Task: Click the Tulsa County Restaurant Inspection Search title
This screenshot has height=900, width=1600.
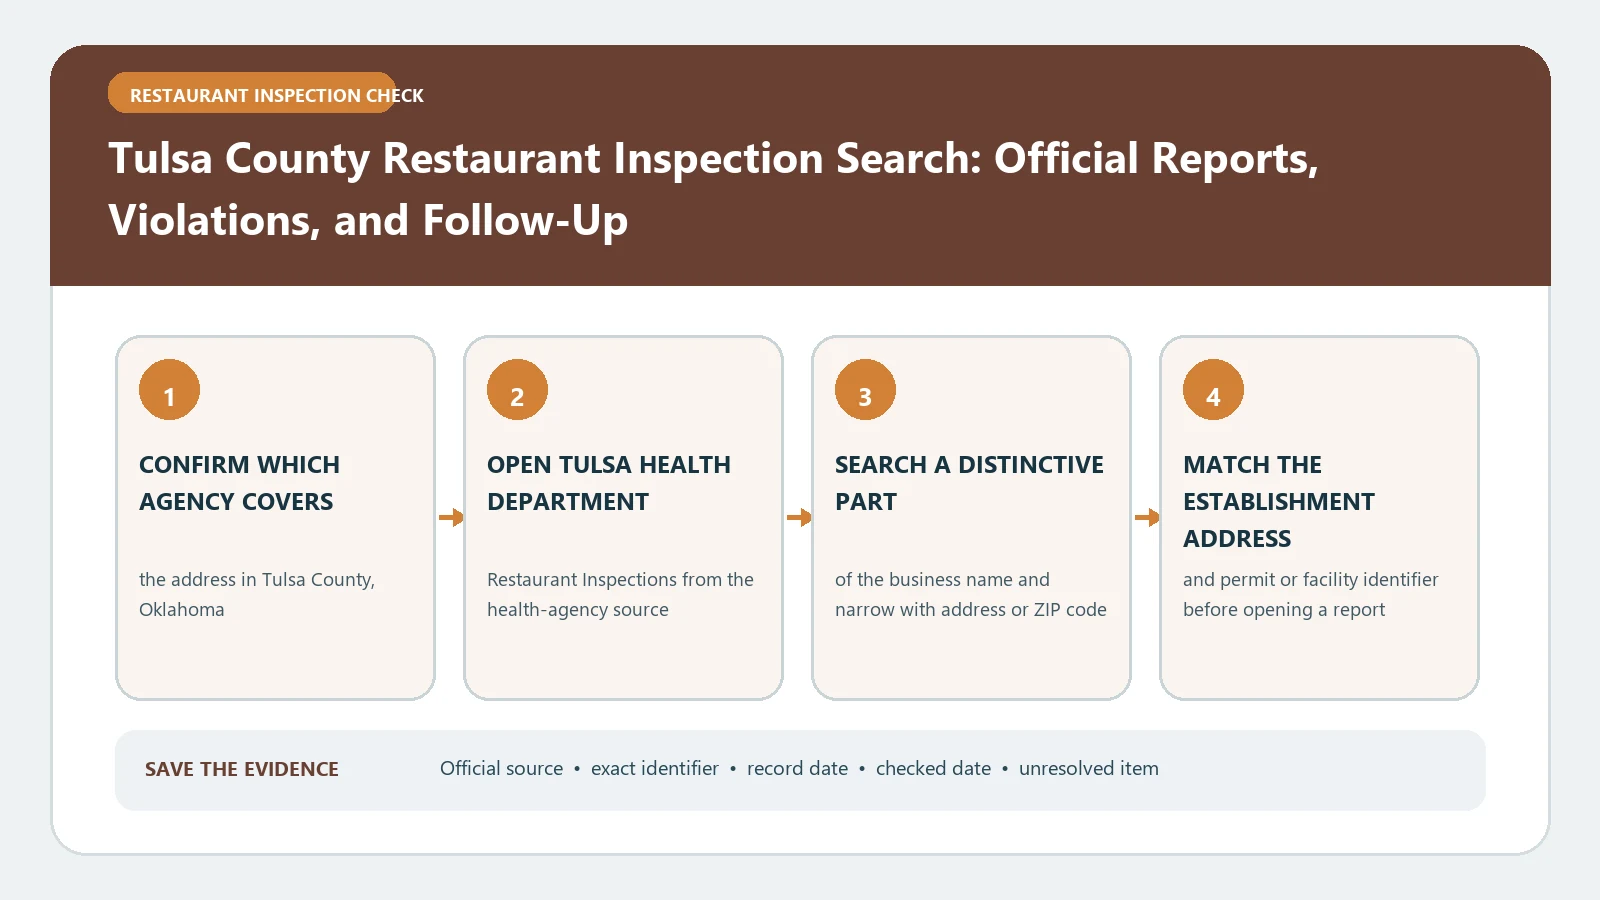Action: (713, 189)
